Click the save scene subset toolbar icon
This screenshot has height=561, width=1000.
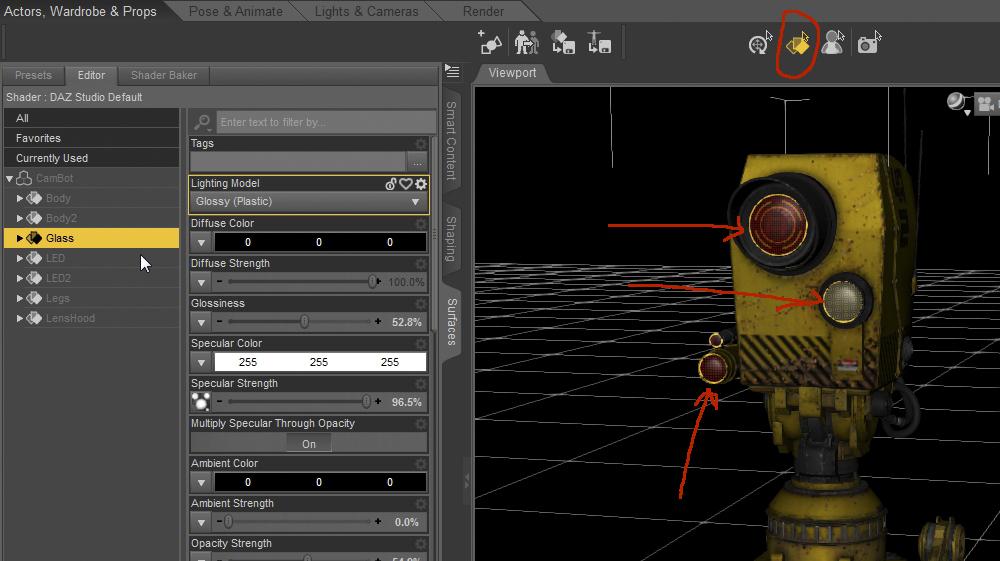point(563,43)
